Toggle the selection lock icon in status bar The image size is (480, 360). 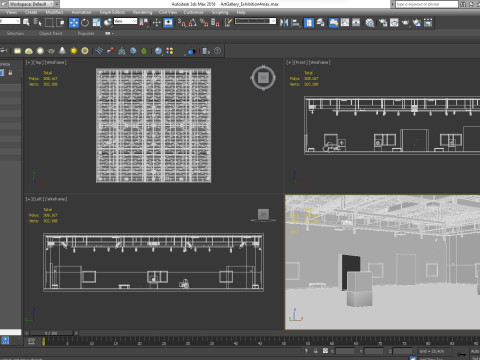pyautogui.click(x=315, y=351)
